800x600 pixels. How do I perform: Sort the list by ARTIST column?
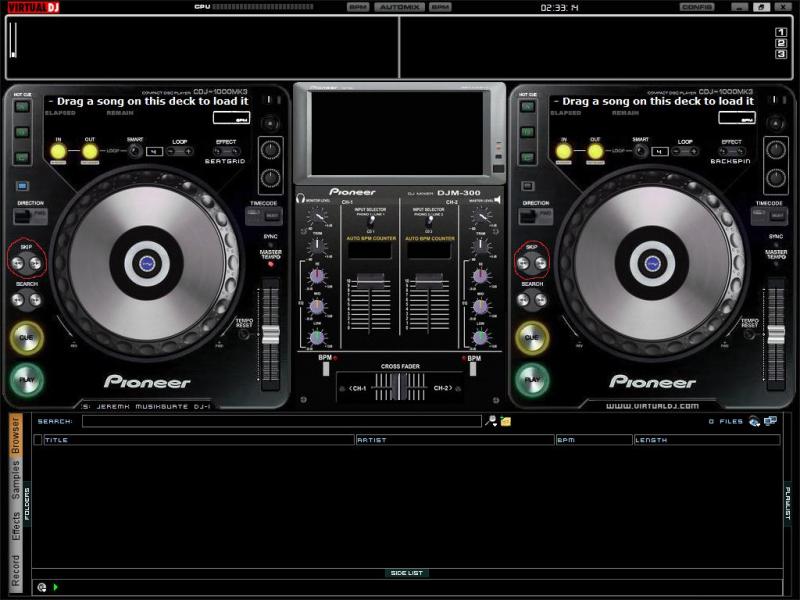point(455,440)
